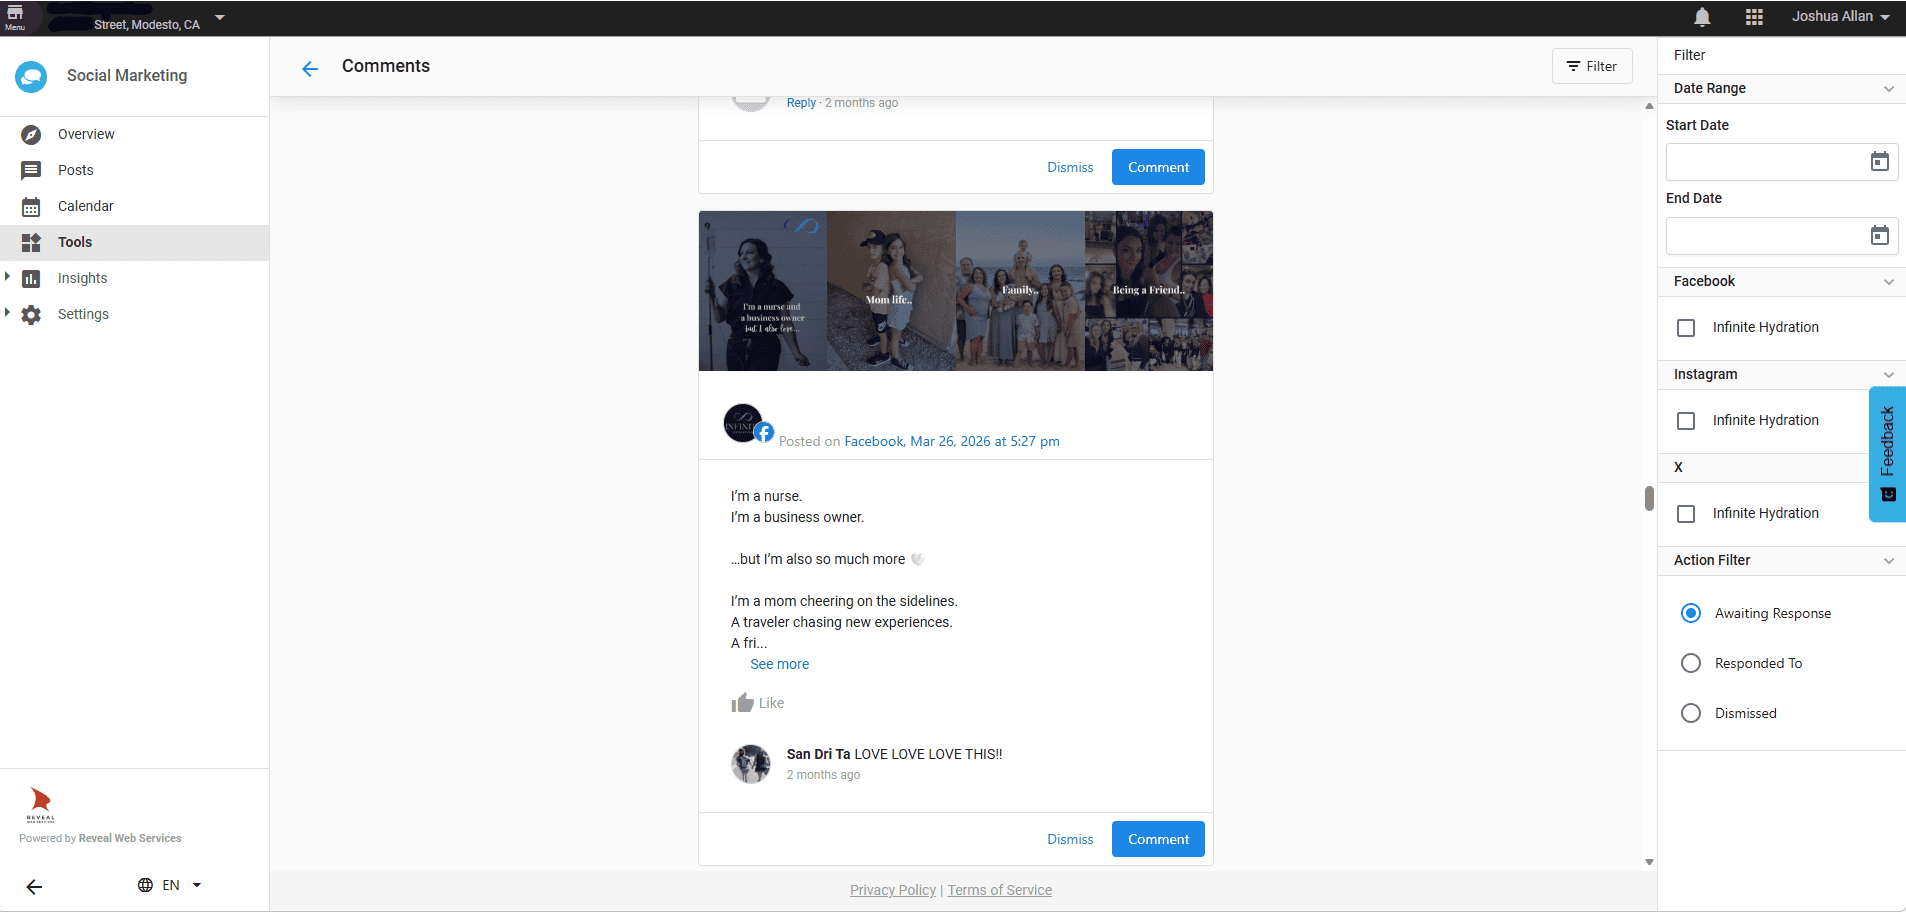
Task: Go back using the Comments back arrow
Action: (310, 68)
